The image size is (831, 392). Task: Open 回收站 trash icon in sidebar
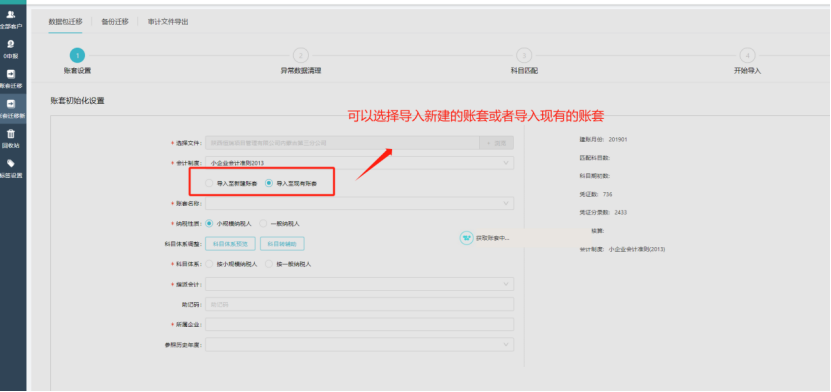[11, 138]
